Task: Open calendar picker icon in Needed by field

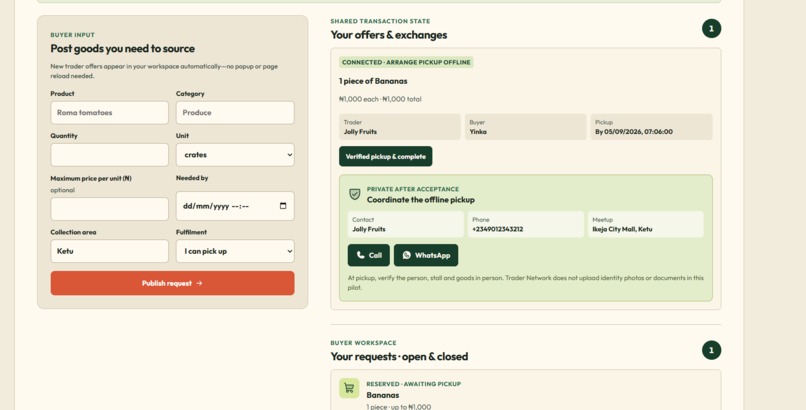Action: [283, 206]
